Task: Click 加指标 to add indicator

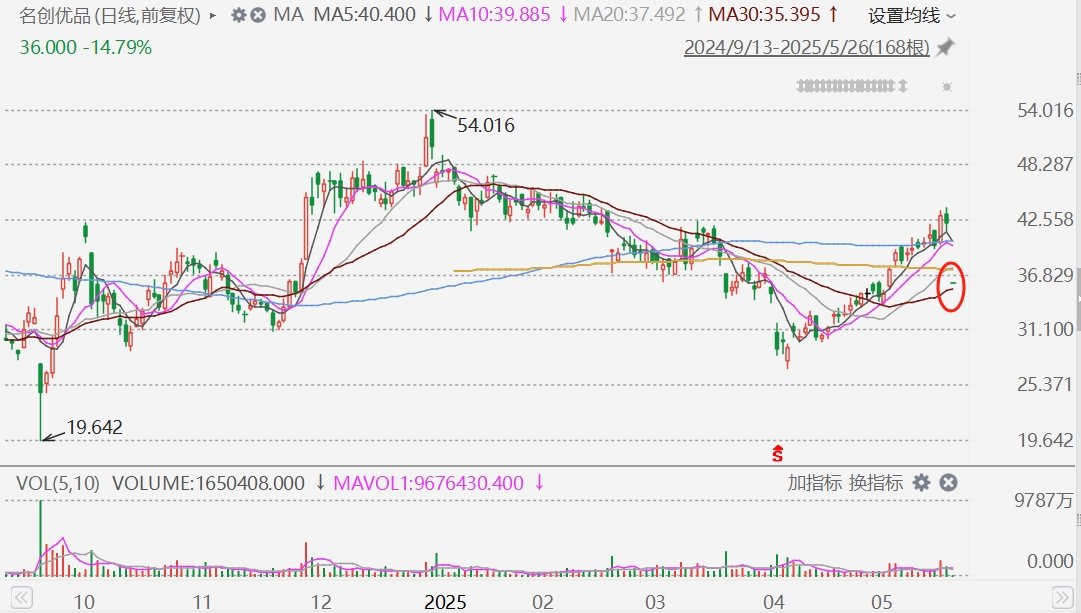Action: click(x=814, y=483)
